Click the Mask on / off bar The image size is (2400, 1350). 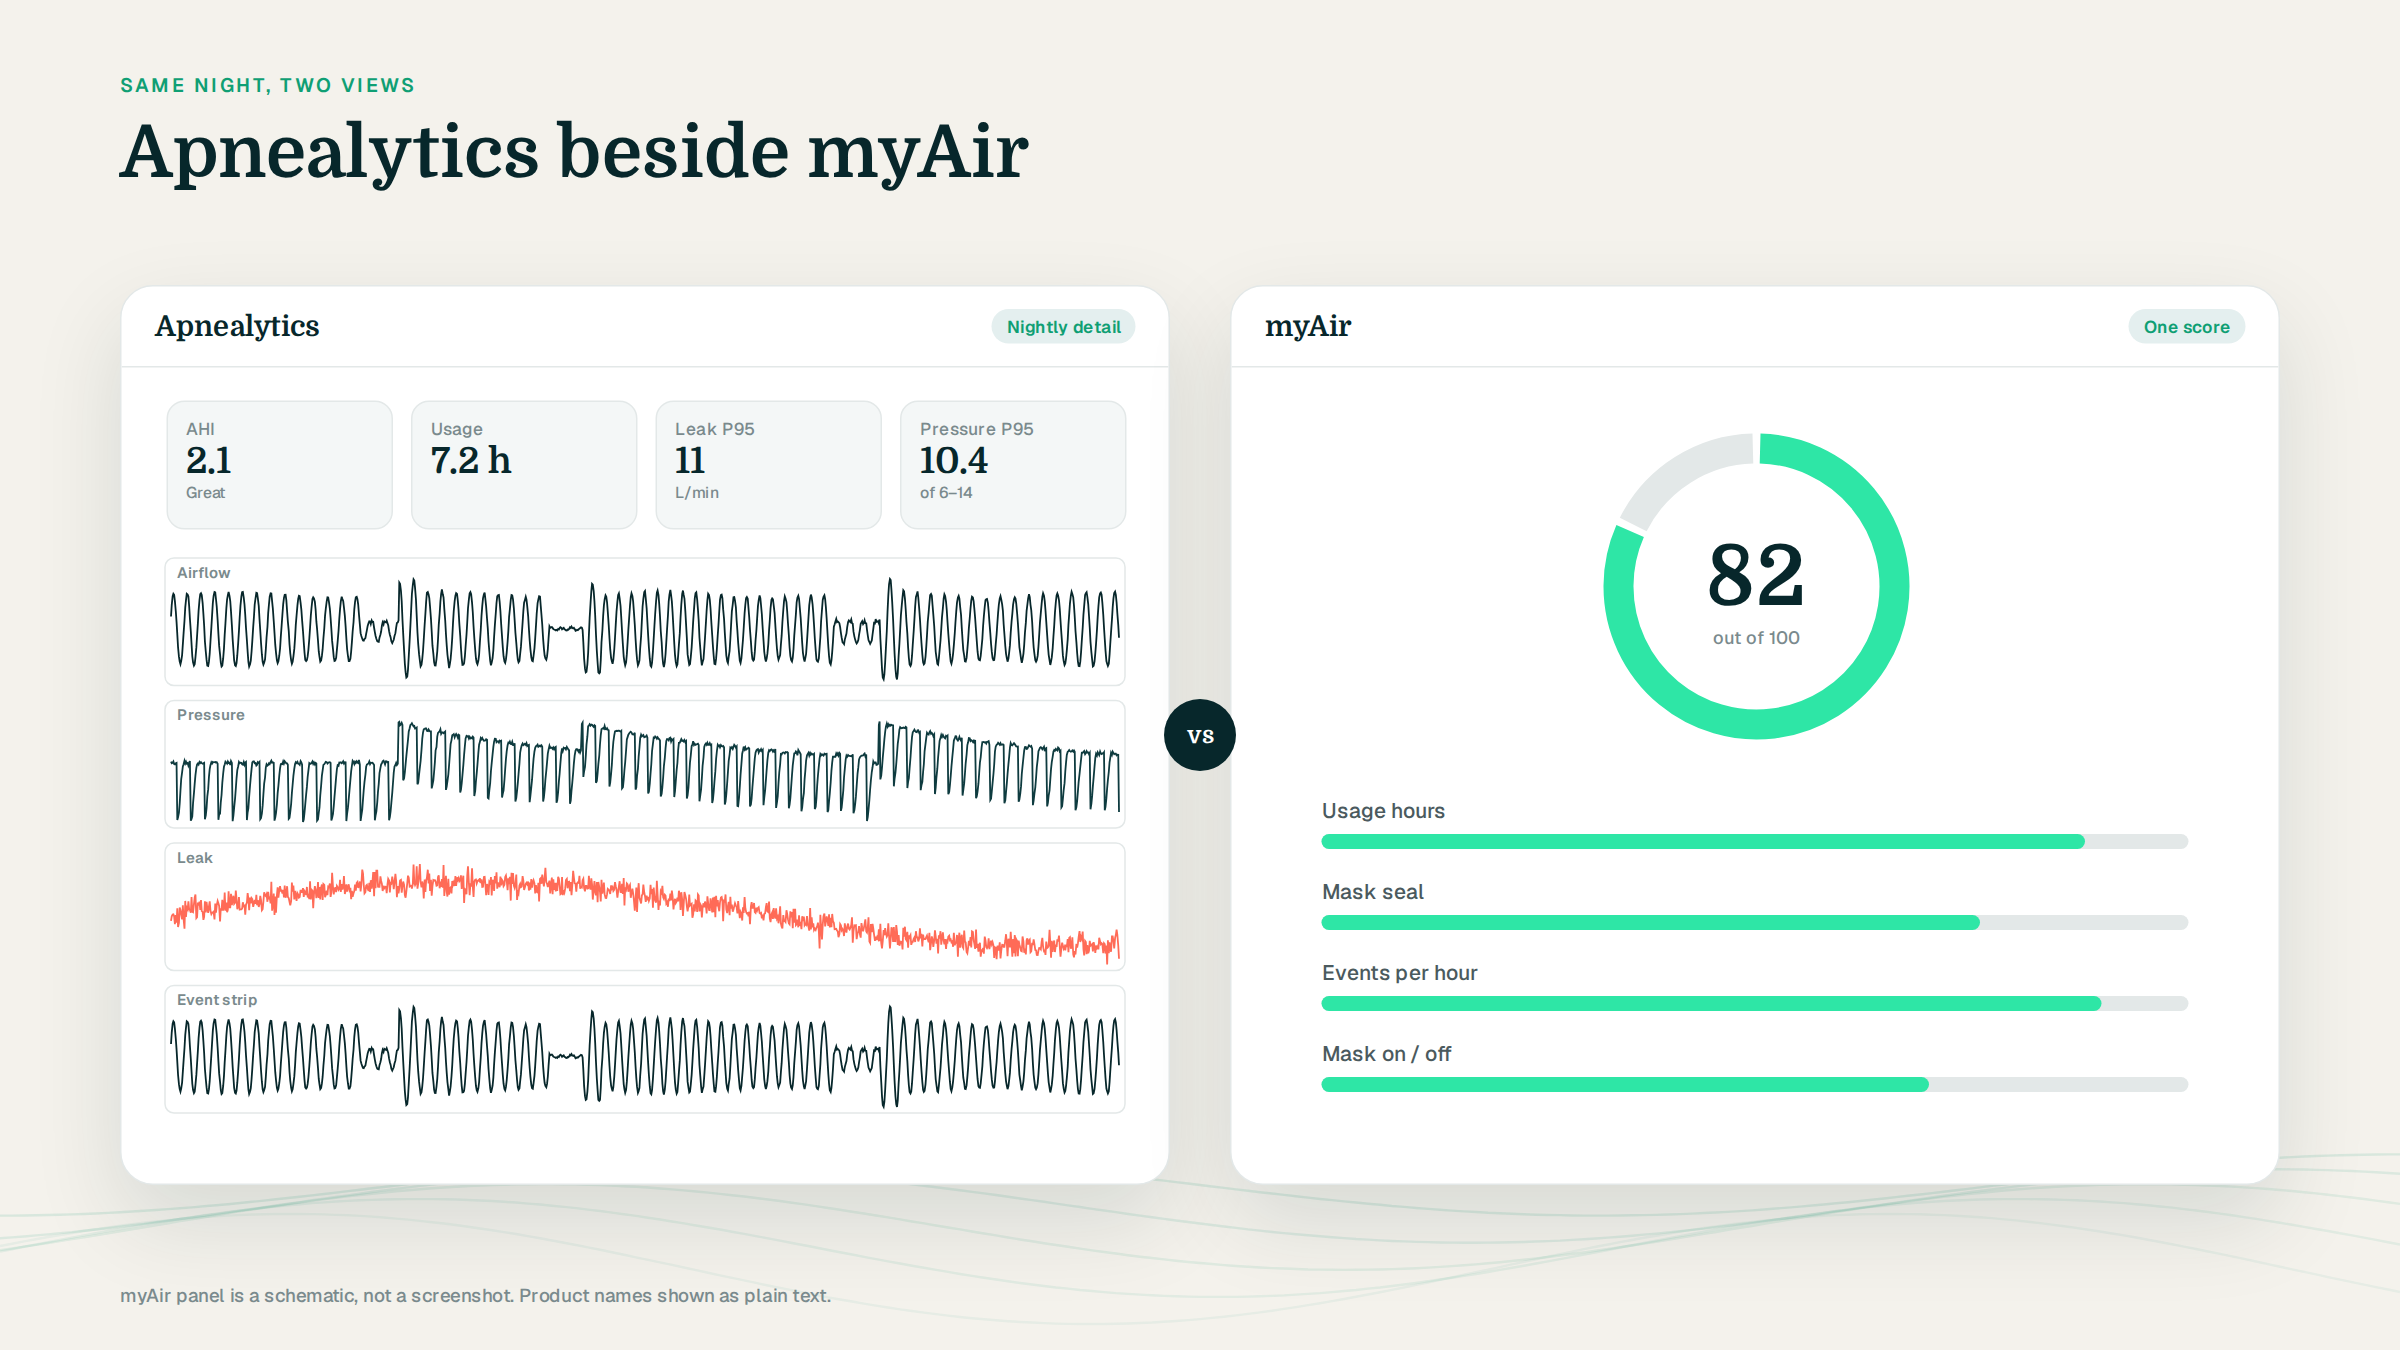pyautogui.click(x=1755, y=1085)
